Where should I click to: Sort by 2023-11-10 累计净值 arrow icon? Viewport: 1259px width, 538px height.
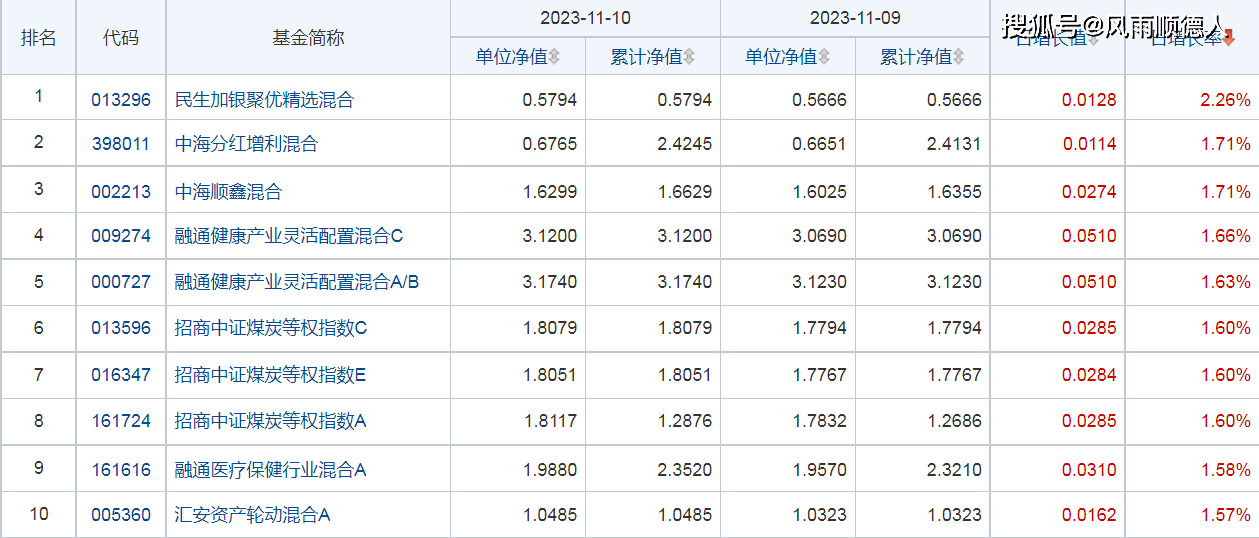coord(690,57)
